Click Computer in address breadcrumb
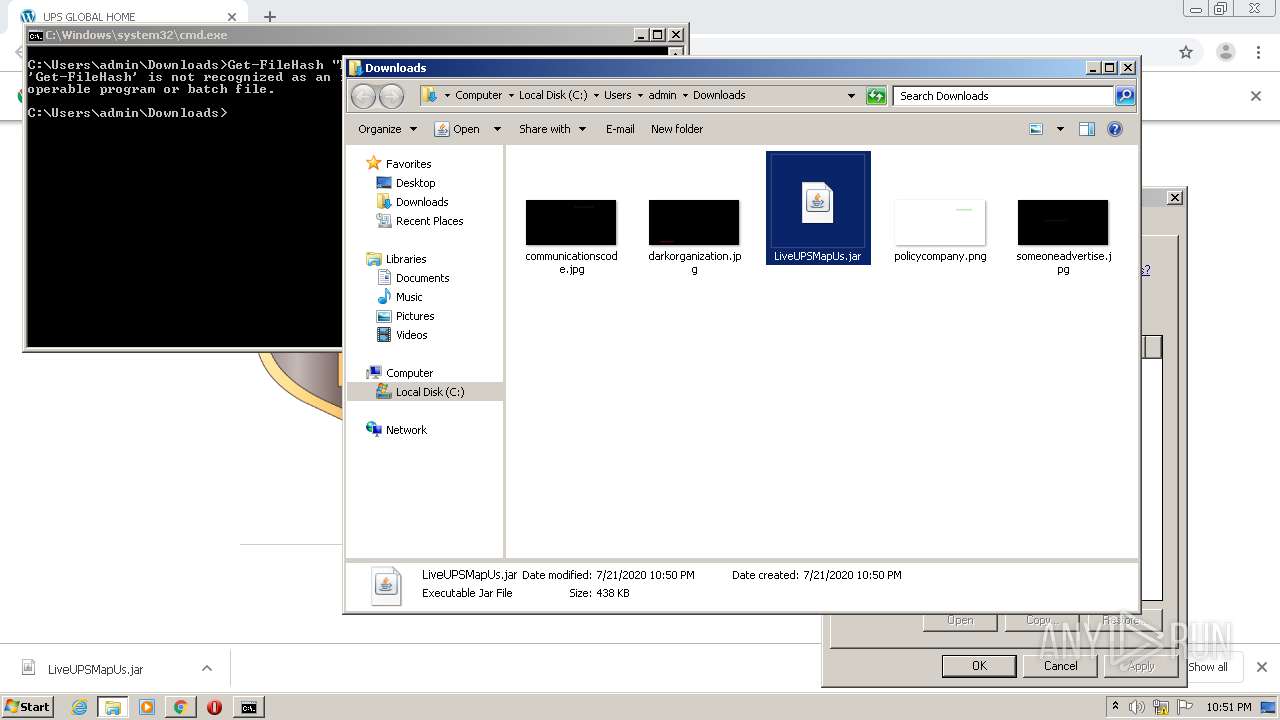This screenshot has height=720, width=1280. pyautogui.click(x=478, y=96)
